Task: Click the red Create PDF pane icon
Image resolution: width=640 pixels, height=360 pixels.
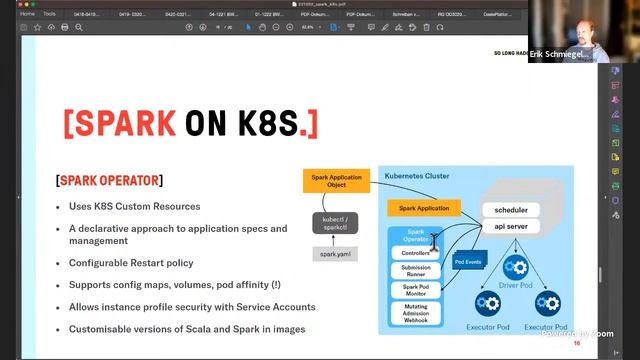Action: click(616, 85)
